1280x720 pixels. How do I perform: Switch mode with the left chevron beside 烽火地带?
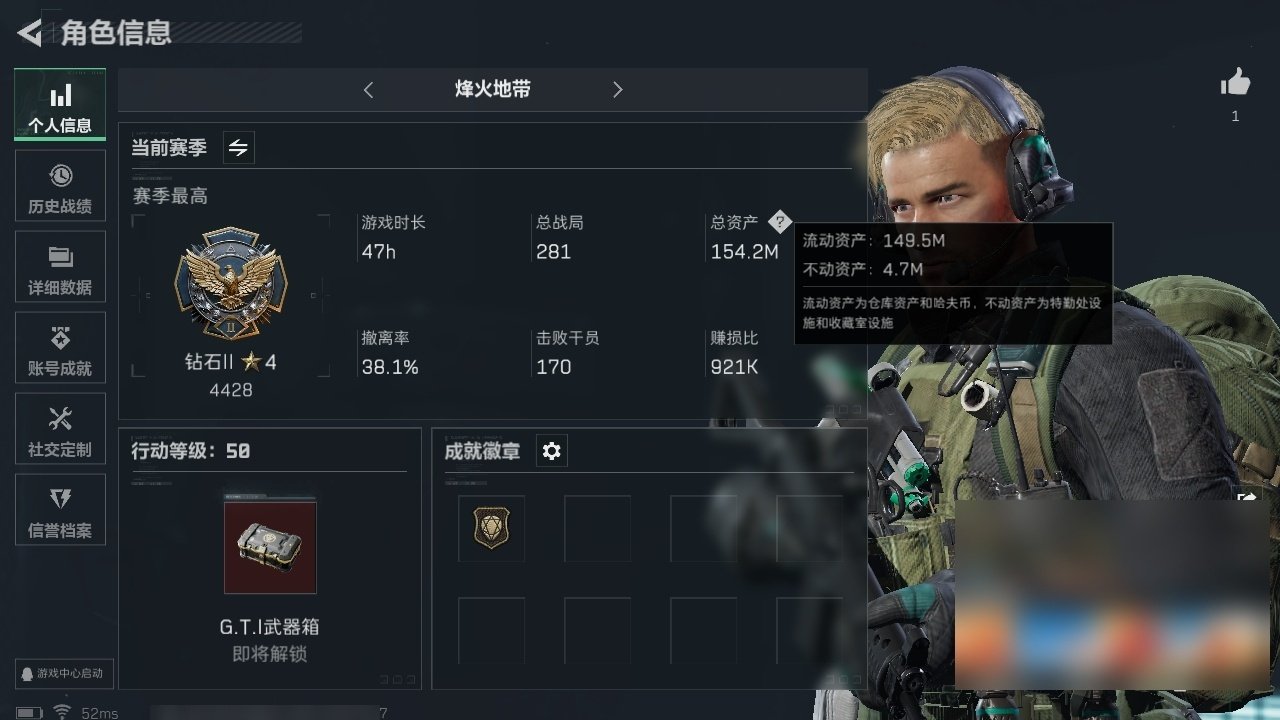pyautogui.click(x=368, y=90)
